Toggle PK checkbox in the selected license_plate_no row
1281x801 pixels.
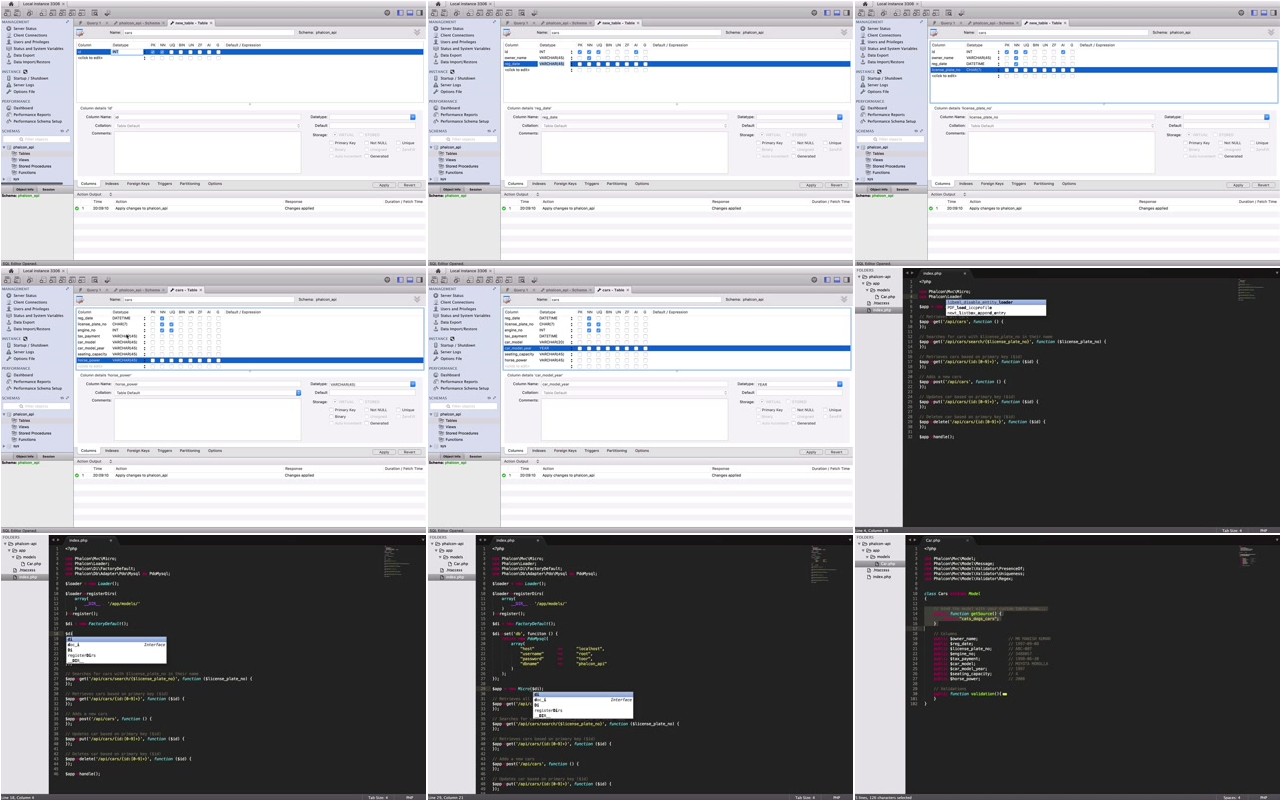coord(1006,70)
